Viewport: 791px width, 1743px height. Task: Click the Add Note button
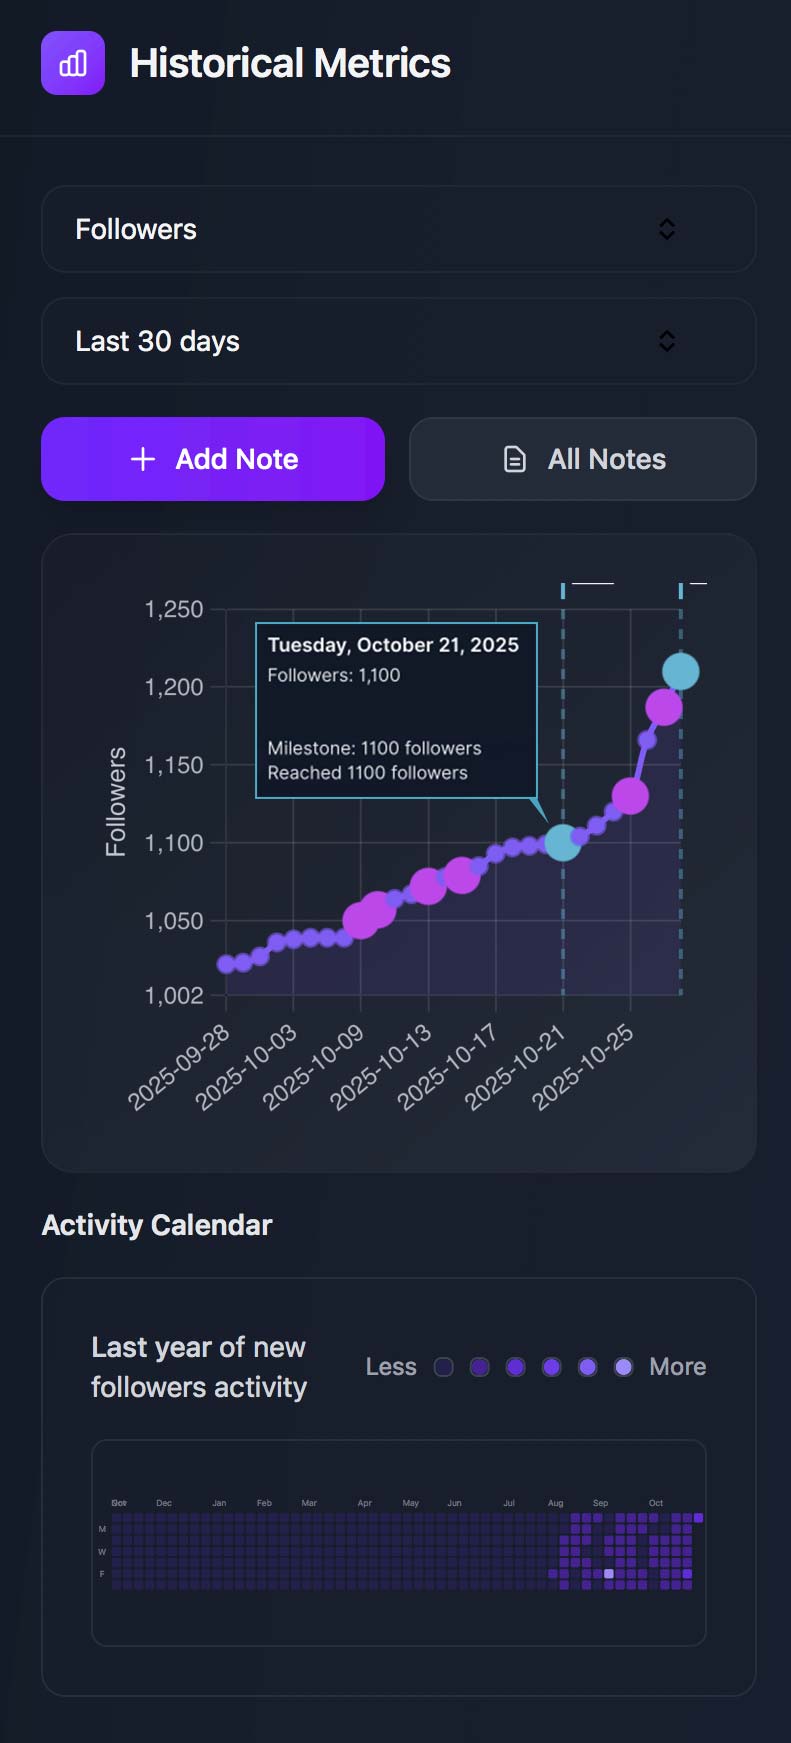[x=212, y=459]
